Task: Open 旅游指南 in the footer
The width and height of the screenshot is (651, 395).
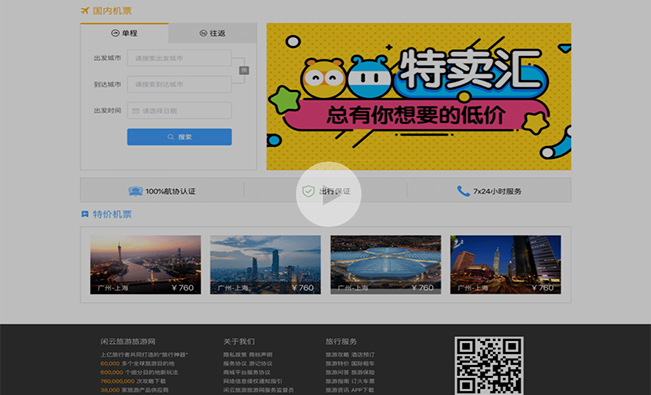Action: [337, 381]
